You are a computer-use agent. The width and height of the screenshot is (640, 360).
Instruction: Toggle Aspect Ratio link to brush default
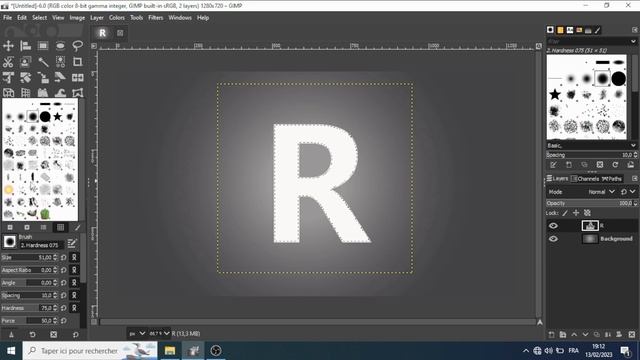click(x=74, y=270)
